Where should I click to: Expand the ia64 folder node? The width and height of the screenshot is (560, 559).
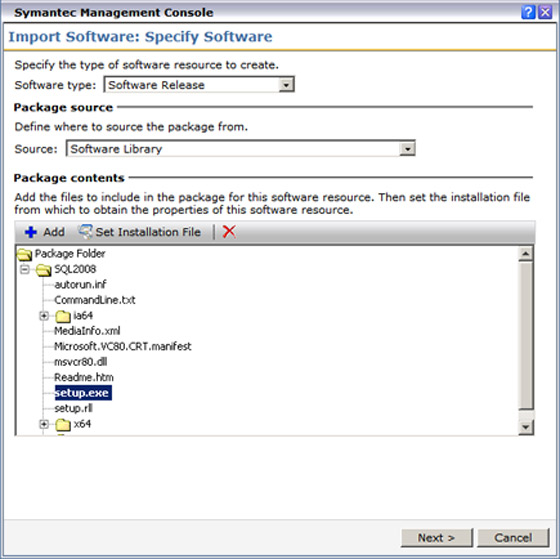click(x=44, y=316)
